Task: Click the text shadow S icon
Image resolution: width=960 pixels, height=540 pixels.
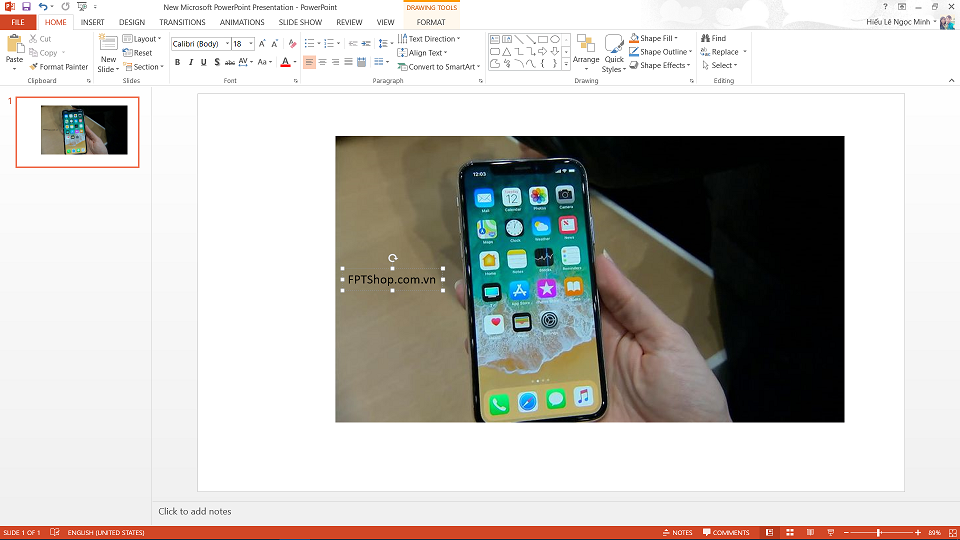Action: pyautogui.click(x=217, y=62)
